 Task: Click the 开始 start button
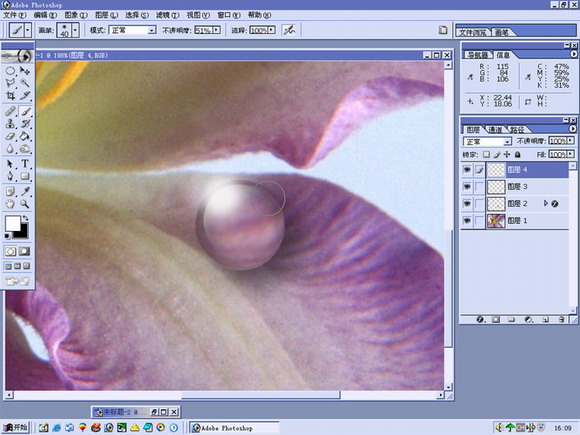coord(16,428)
